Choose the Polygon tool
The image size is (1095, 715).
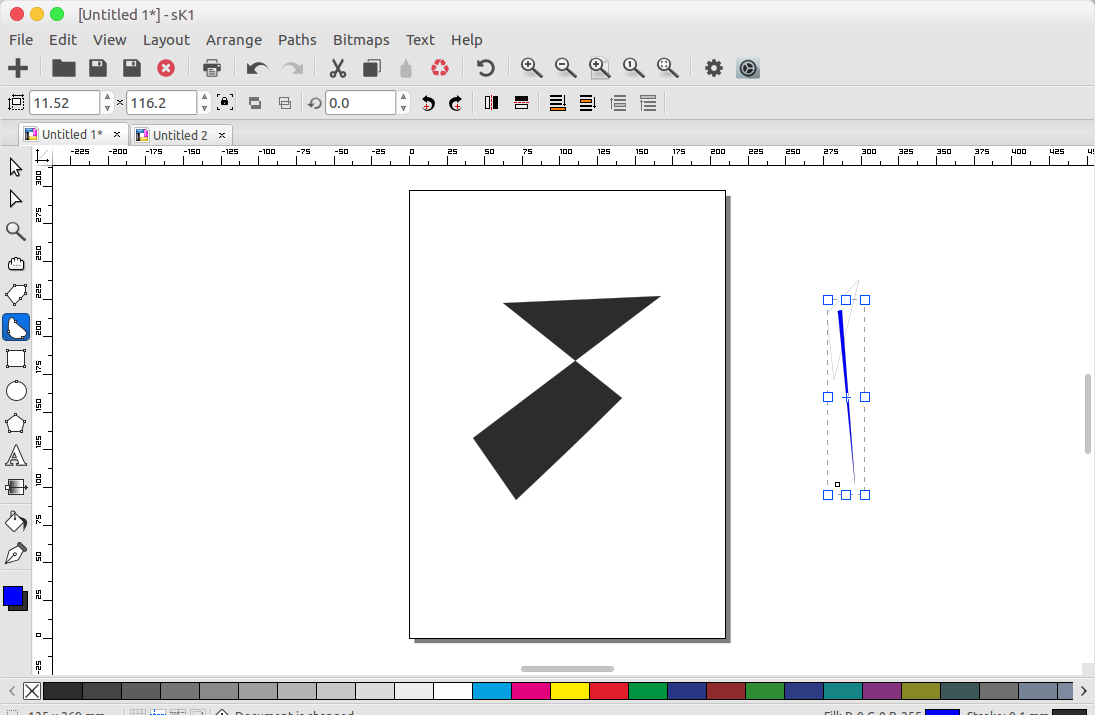15,422
